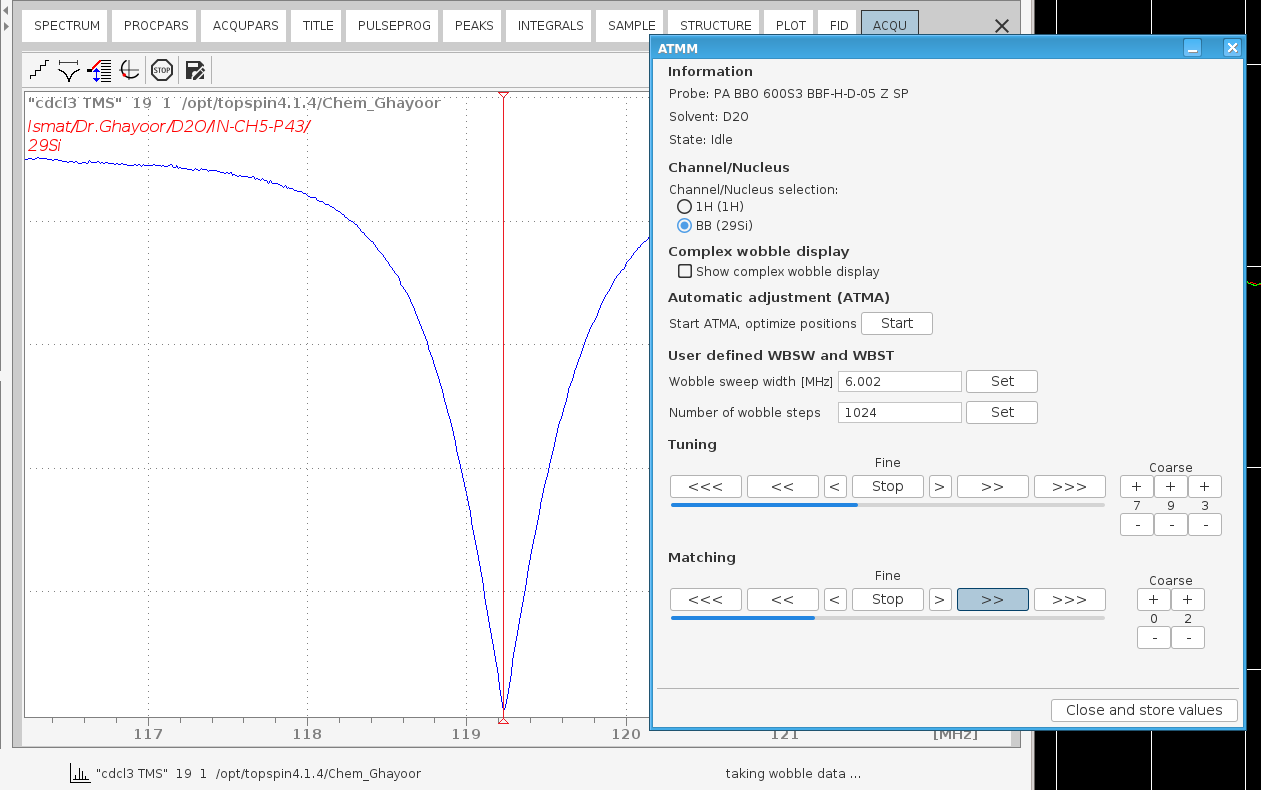The image size is (1261, 790).
Task: Click the staircase wobble steps toolbar icon
Action: 39,70
